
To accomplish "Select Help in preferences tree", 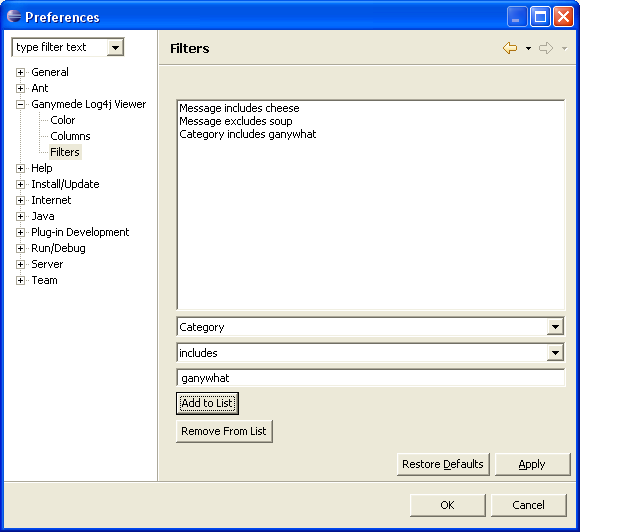I will point(42,168).
